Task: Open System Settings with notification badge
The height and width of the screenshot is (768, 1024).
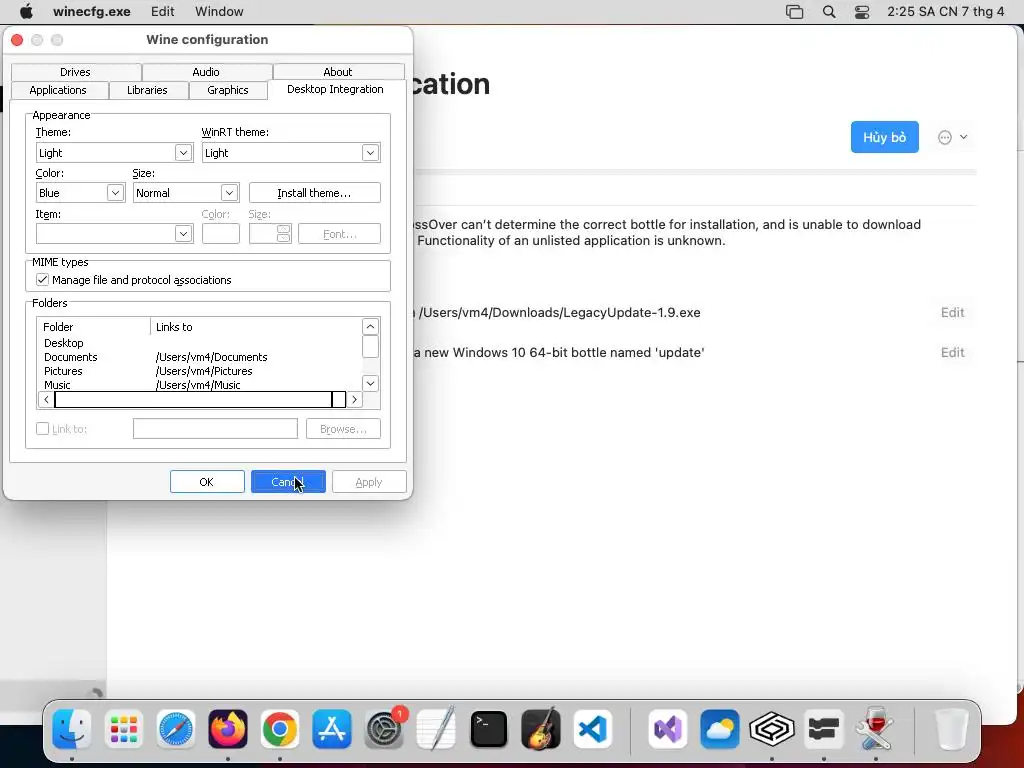Action: click(x=384, y=729)
